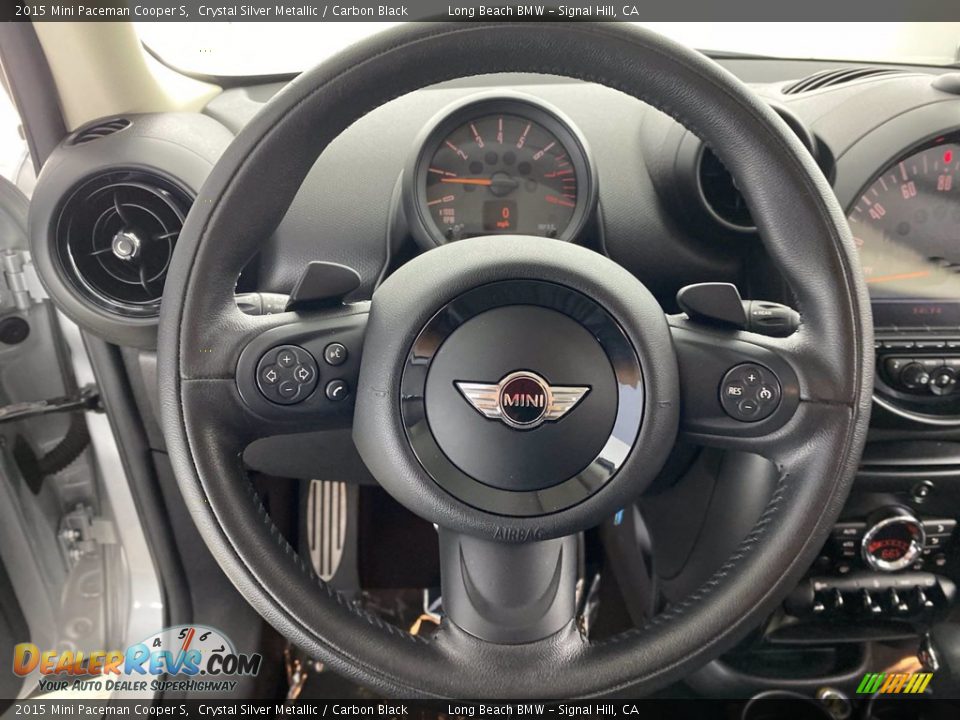The image size is (960, 720).
Task: Toggle the cruise control on/off speedometer-icon button
Action: 766,394
